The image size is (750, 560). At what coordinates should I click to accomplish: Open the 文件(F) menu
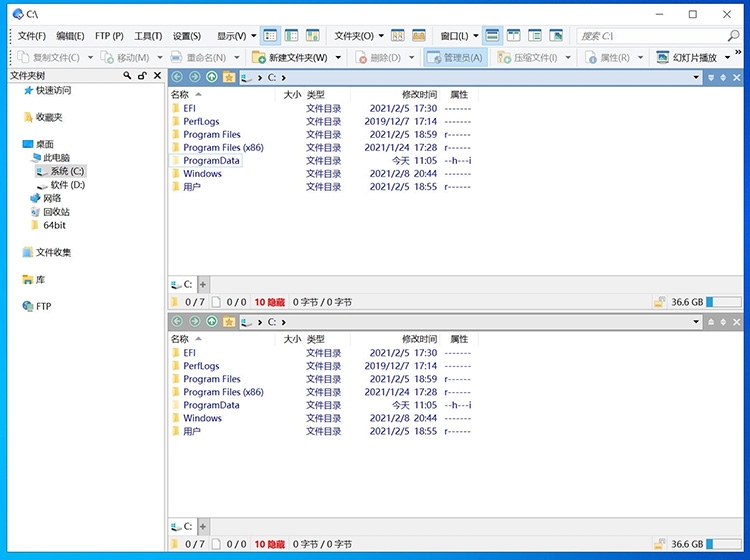[32, 36]
